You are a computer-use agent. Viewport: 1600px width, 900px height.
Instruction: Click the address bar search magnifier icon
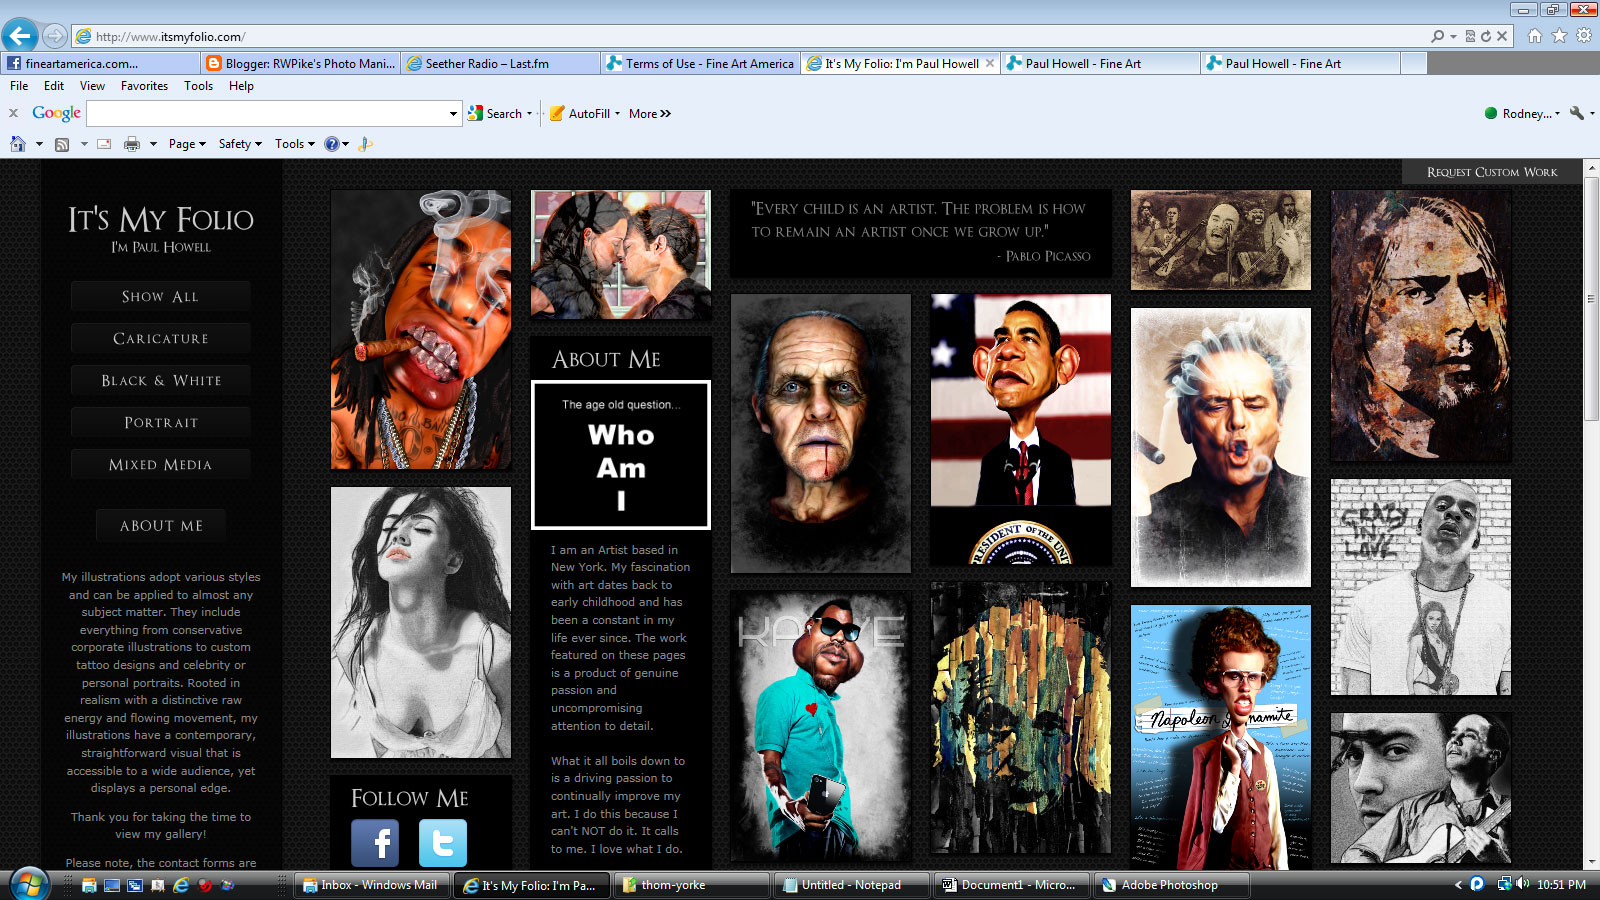point(1438,36)
